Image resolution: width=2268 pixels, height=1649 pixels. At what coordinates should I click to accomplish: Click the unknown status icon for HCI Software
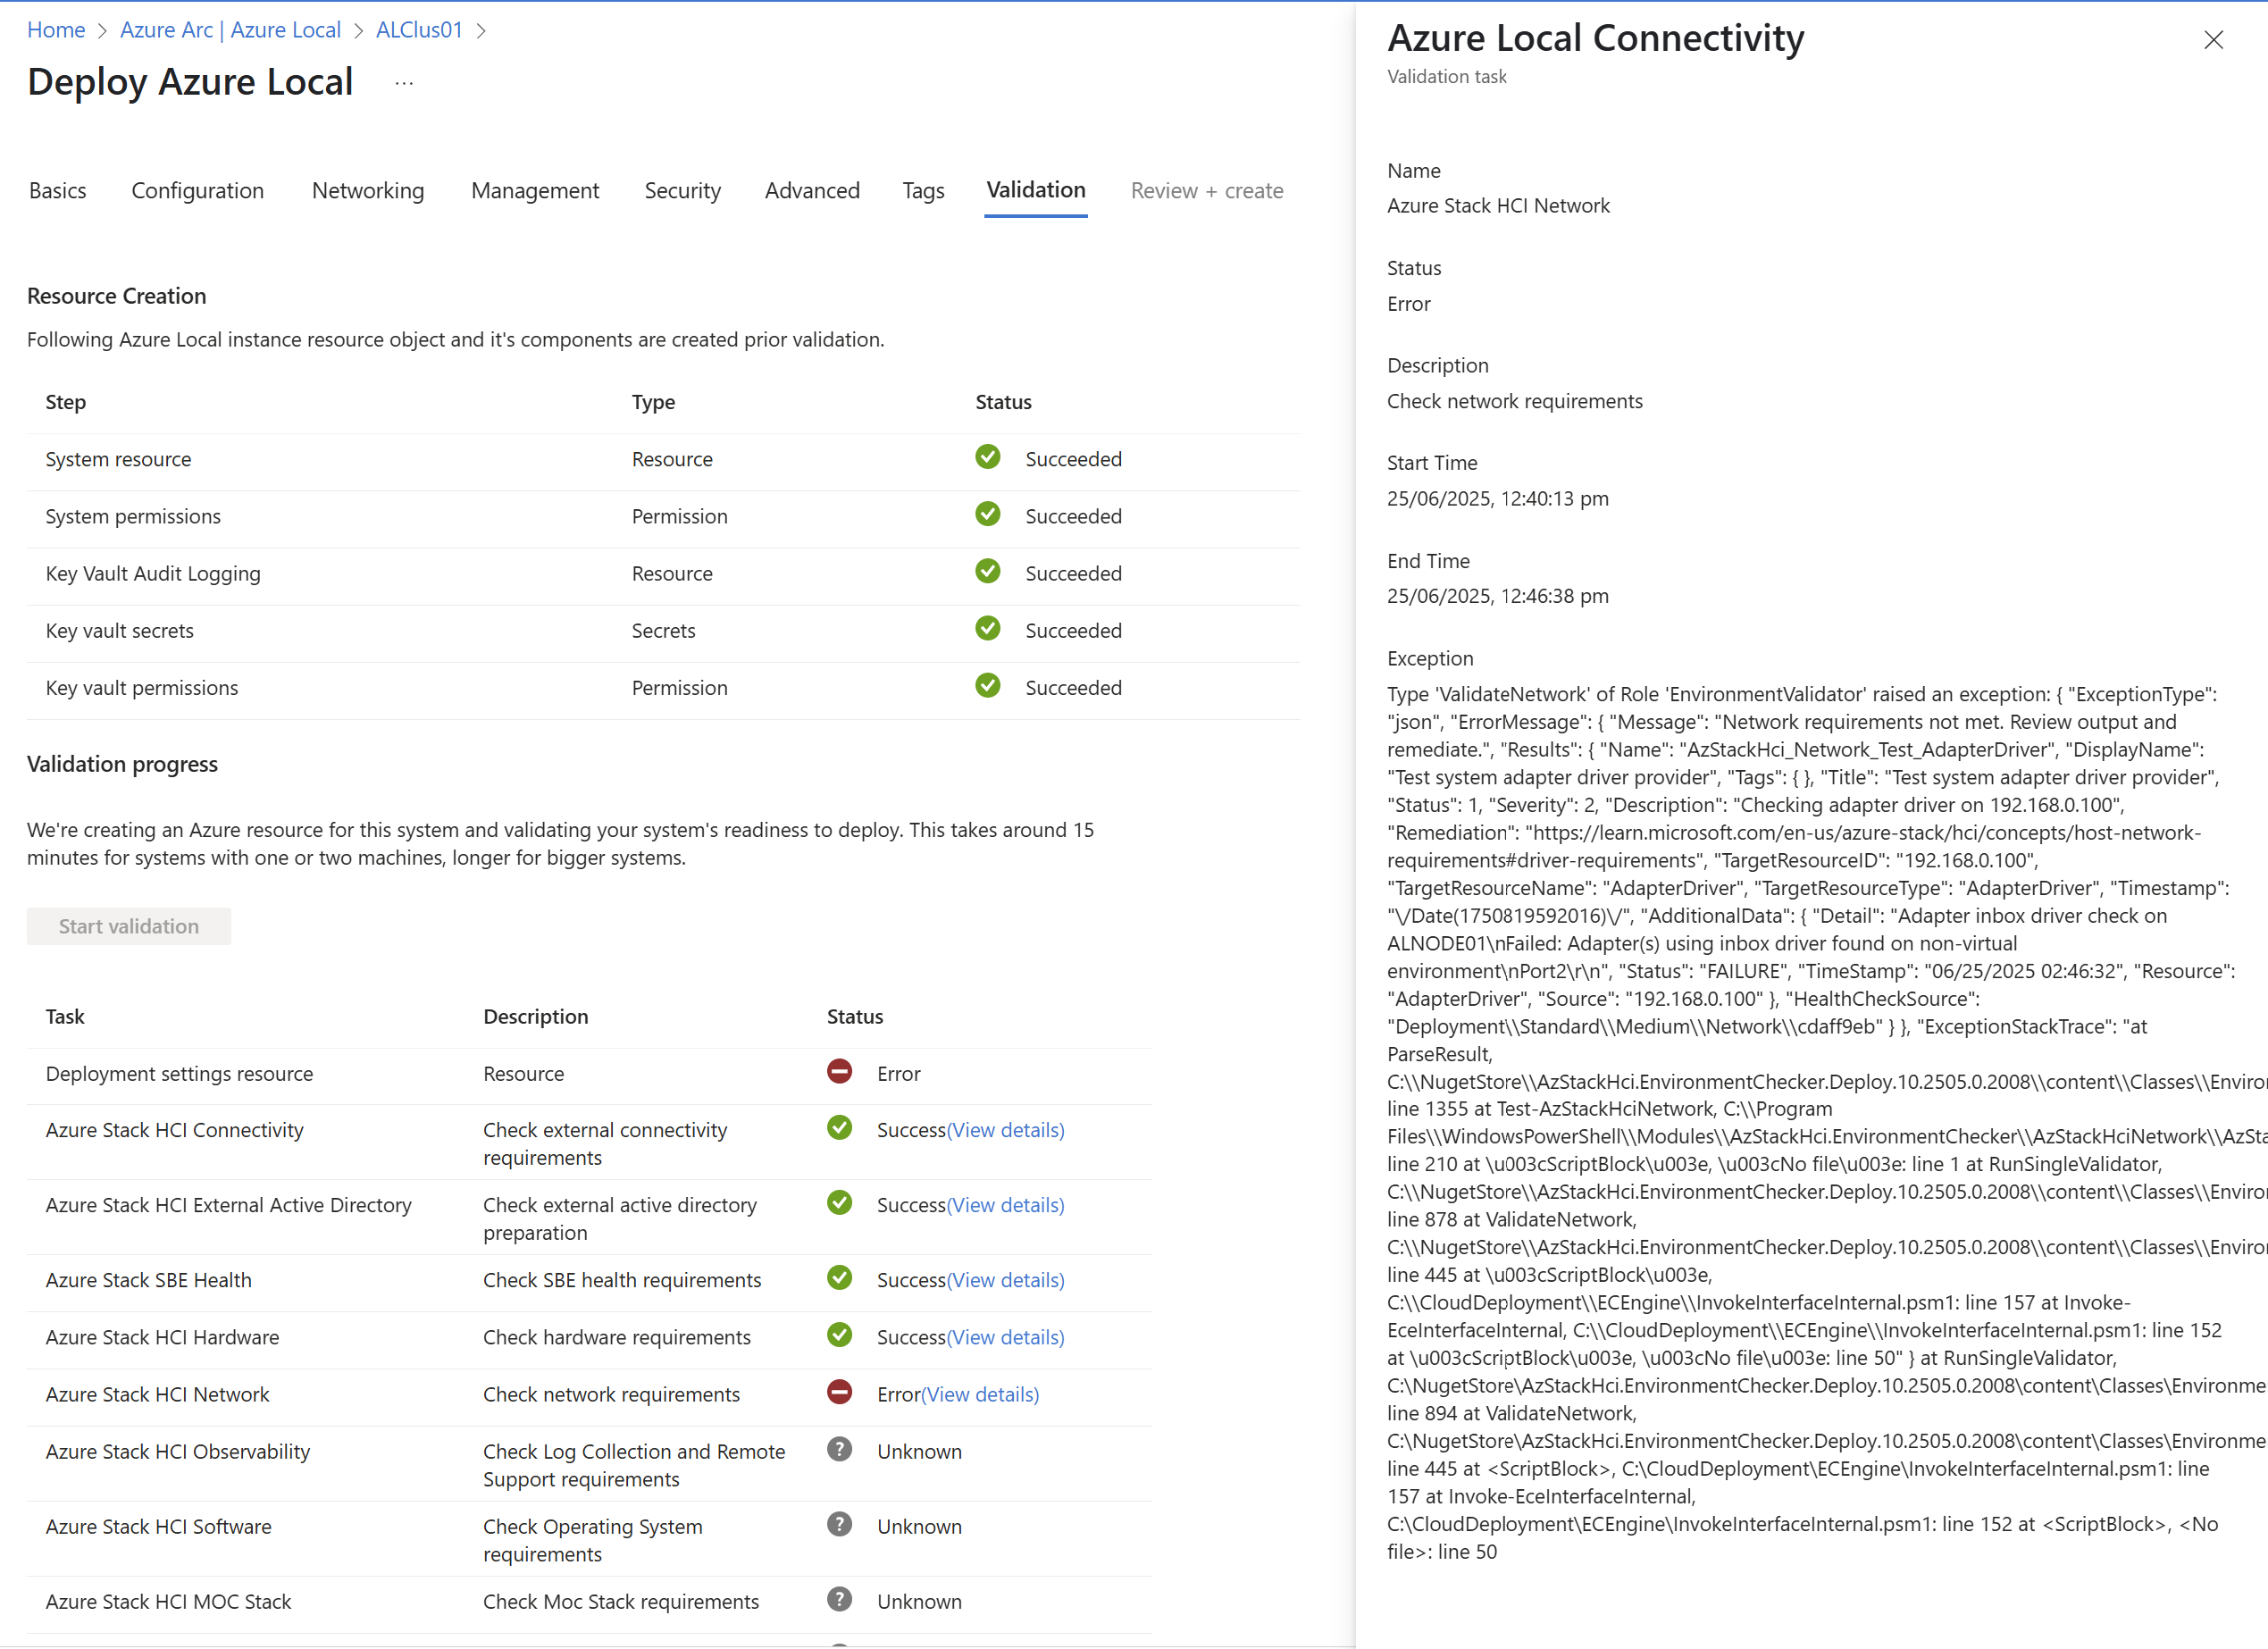click(x=840, y=1524)
